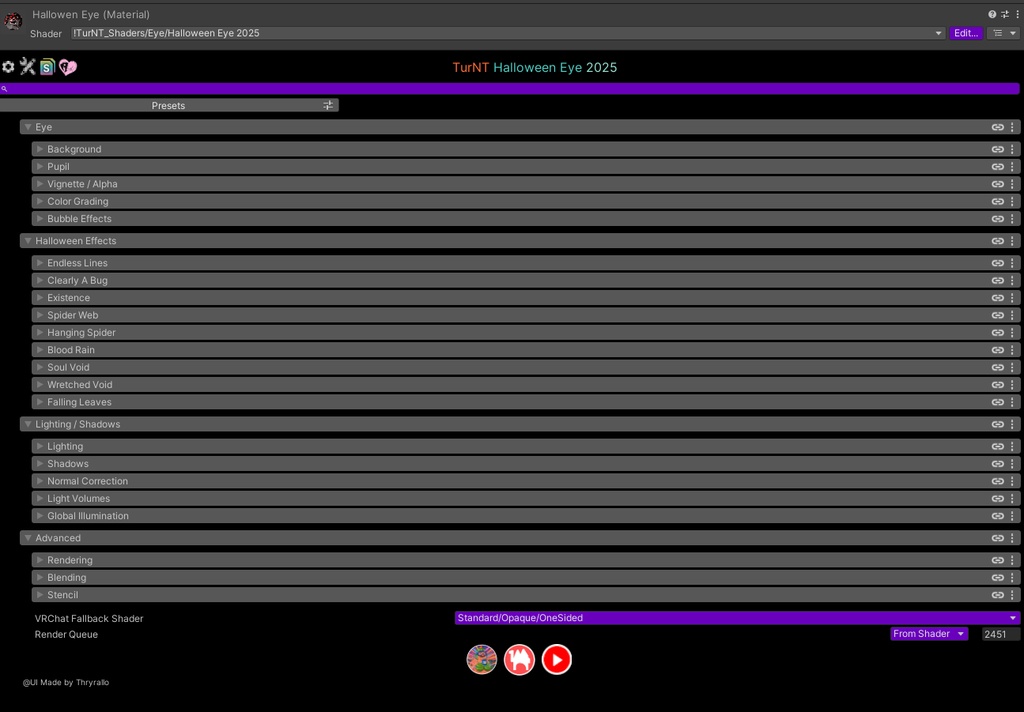Expand the Normal Correction section
This screenshot has width=1024, height=712.
[x=40, y=481]
